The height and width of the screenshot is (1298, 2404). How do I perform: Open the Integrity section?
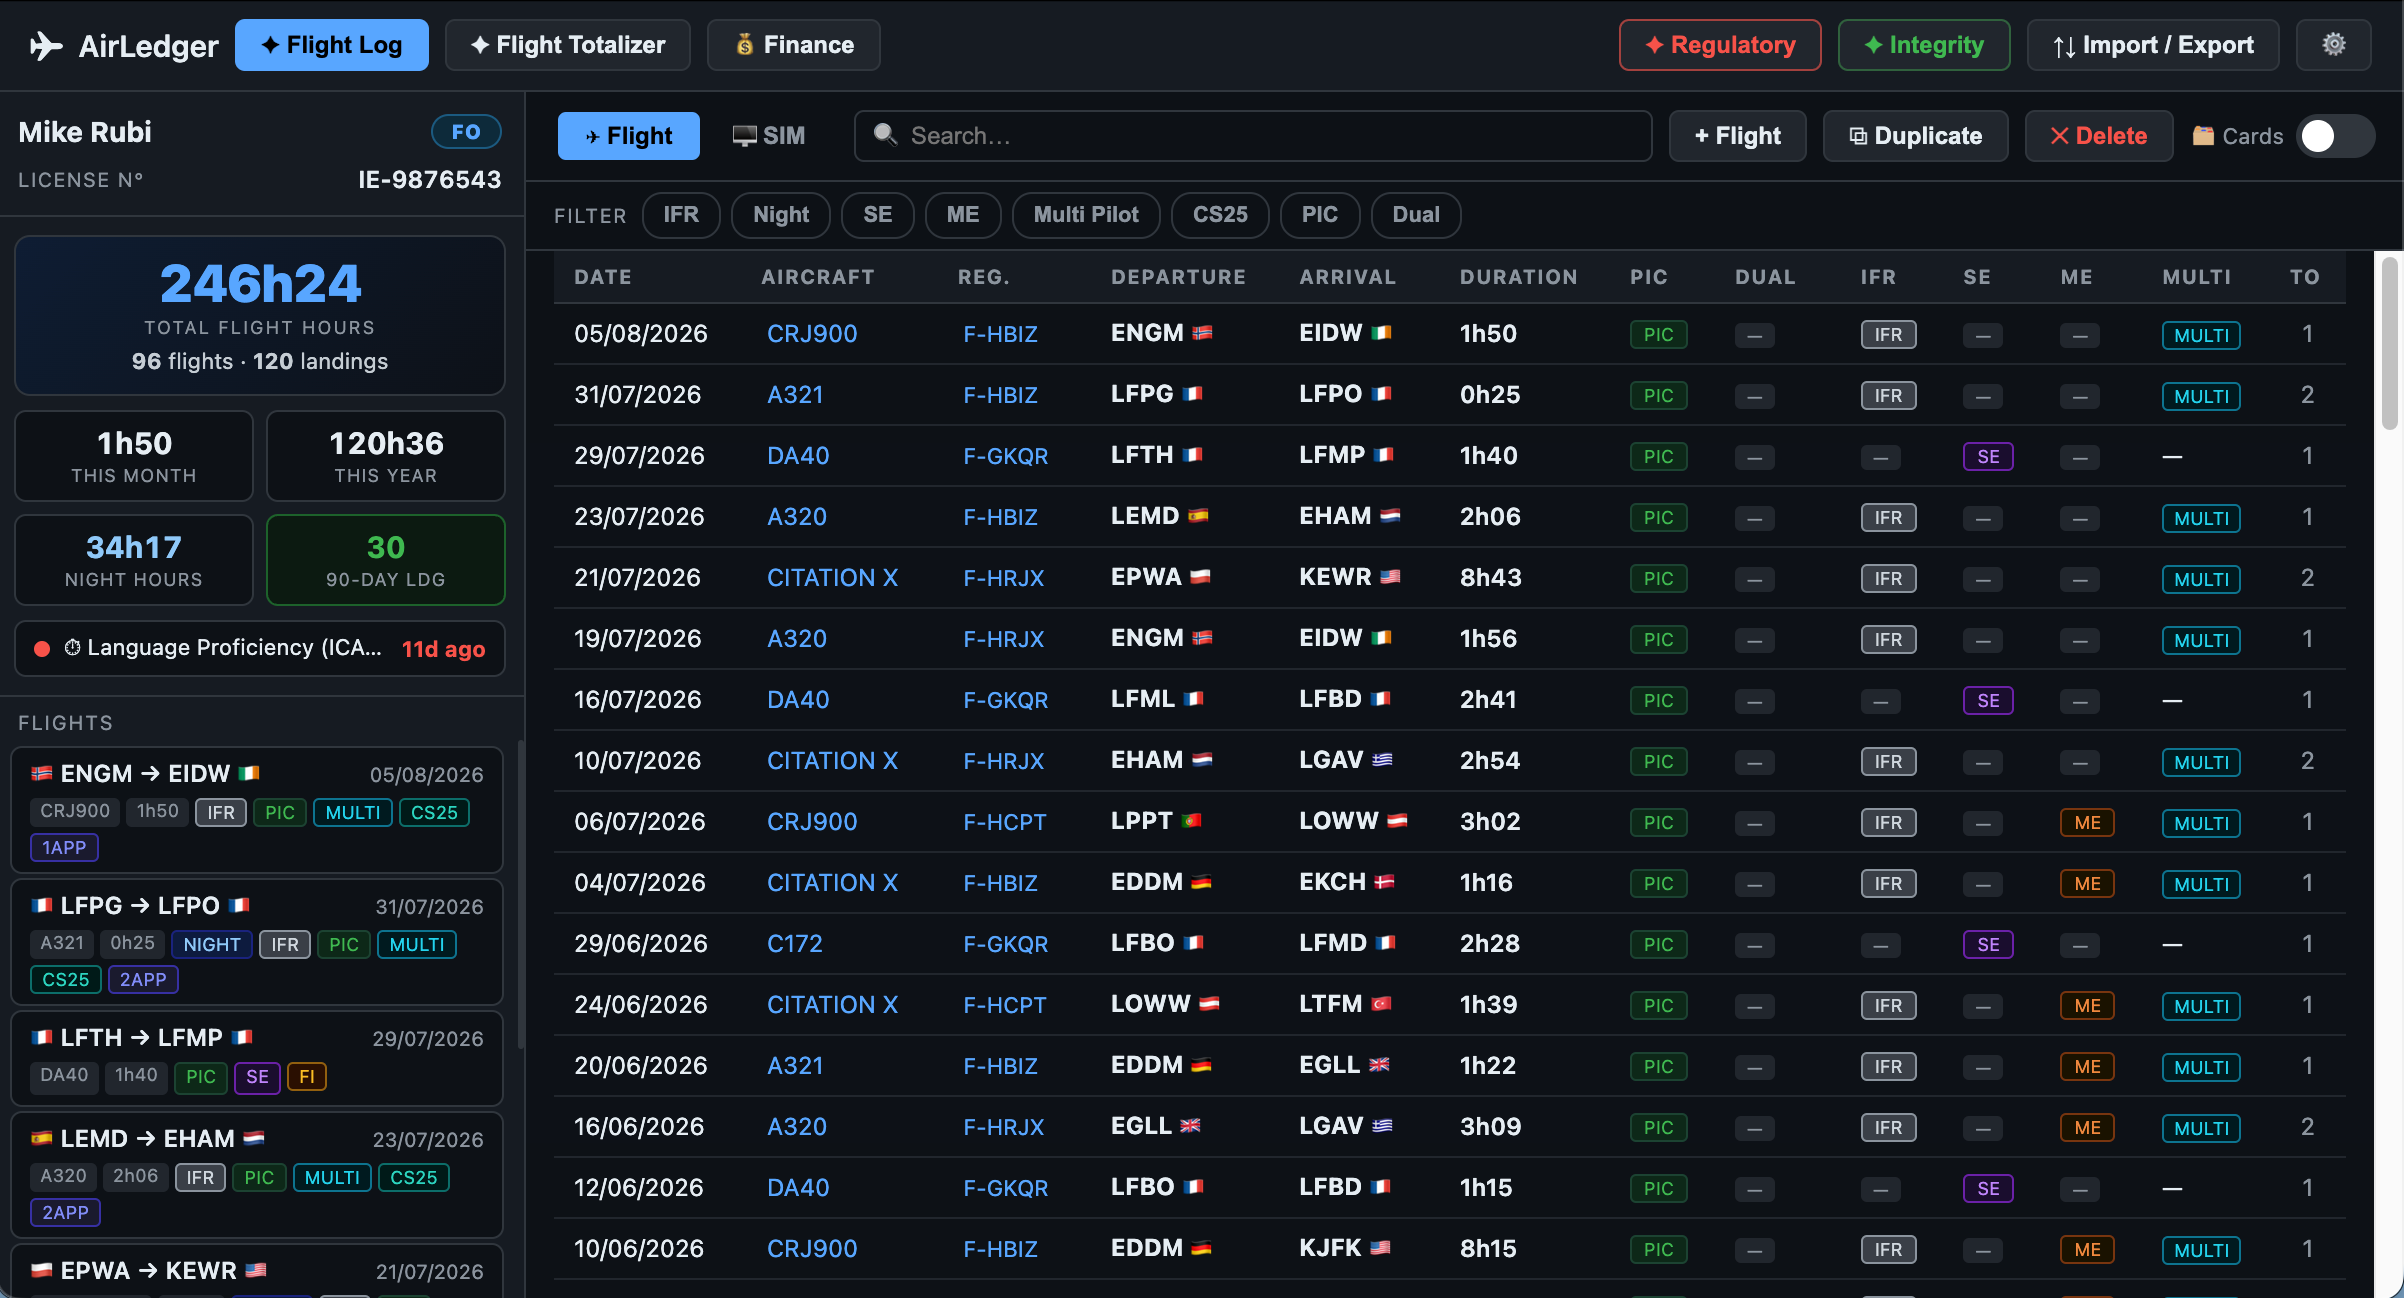pyautogui.click(x=1924, y=45)
